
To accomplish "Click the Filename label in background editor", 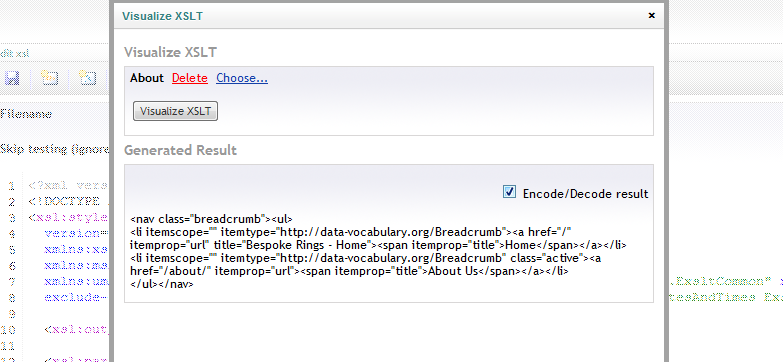I will pos(26,114).
